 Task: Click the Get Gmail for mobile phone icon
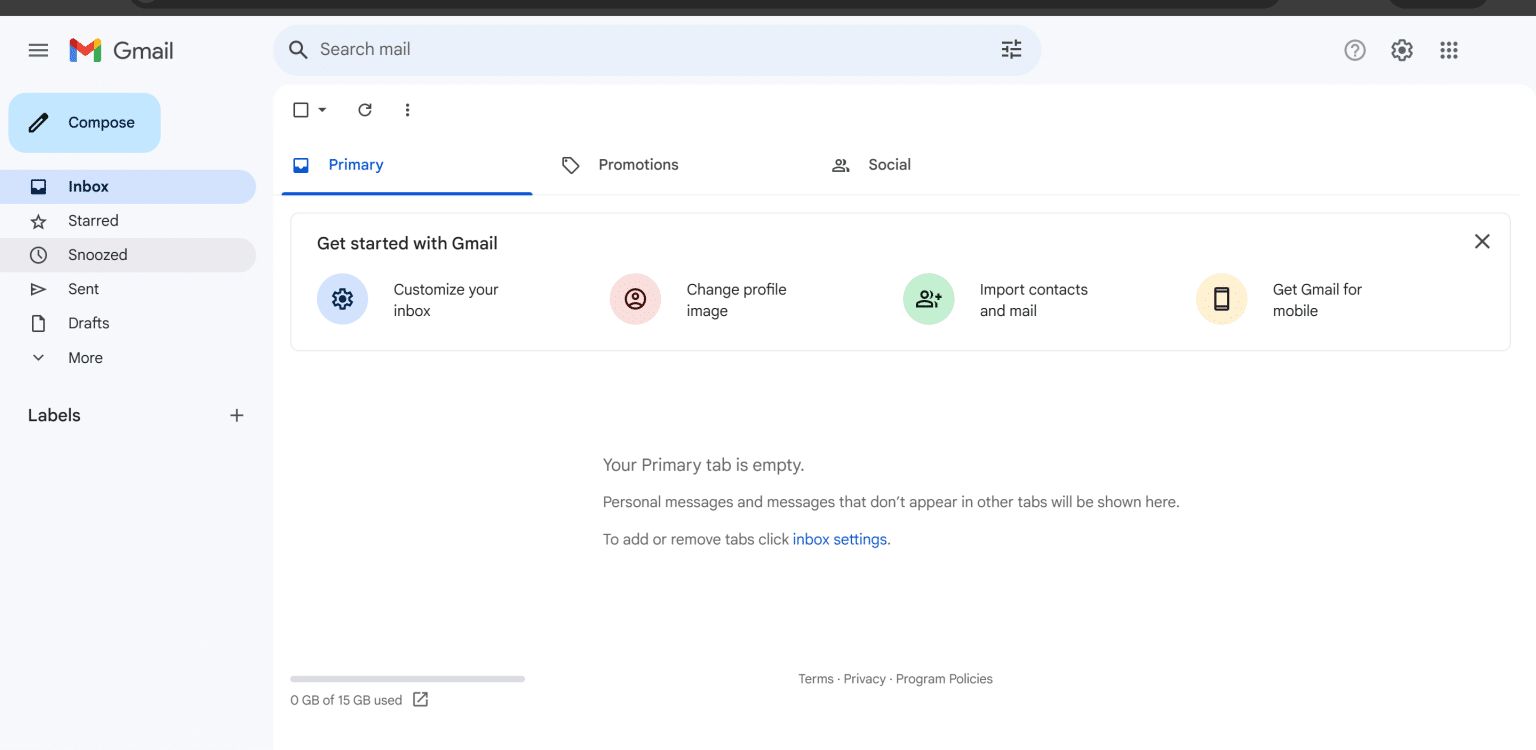click(x=1221, y=299)
